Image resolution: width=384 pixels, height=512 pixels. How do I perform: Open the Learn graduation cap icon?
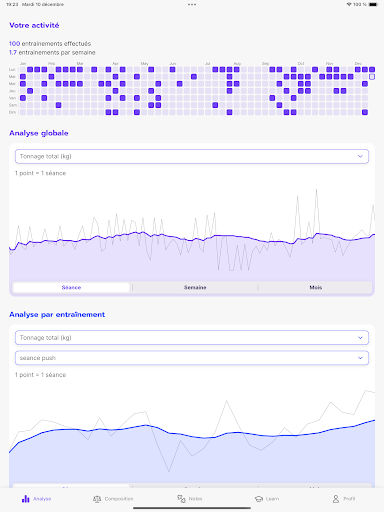click(259, 499)
